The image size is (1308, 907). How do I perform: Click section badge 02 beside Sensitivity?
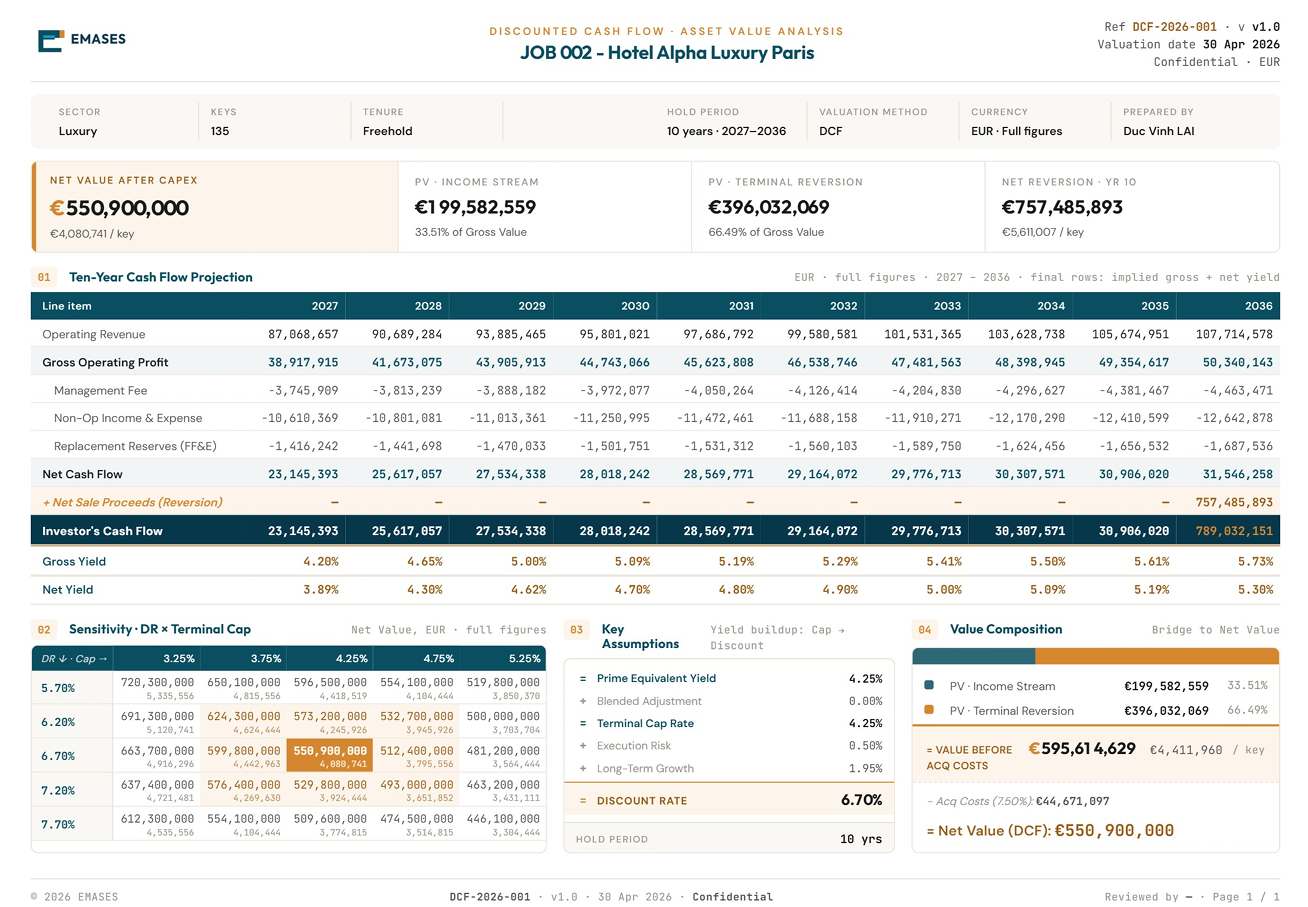[x=44, y=630]
